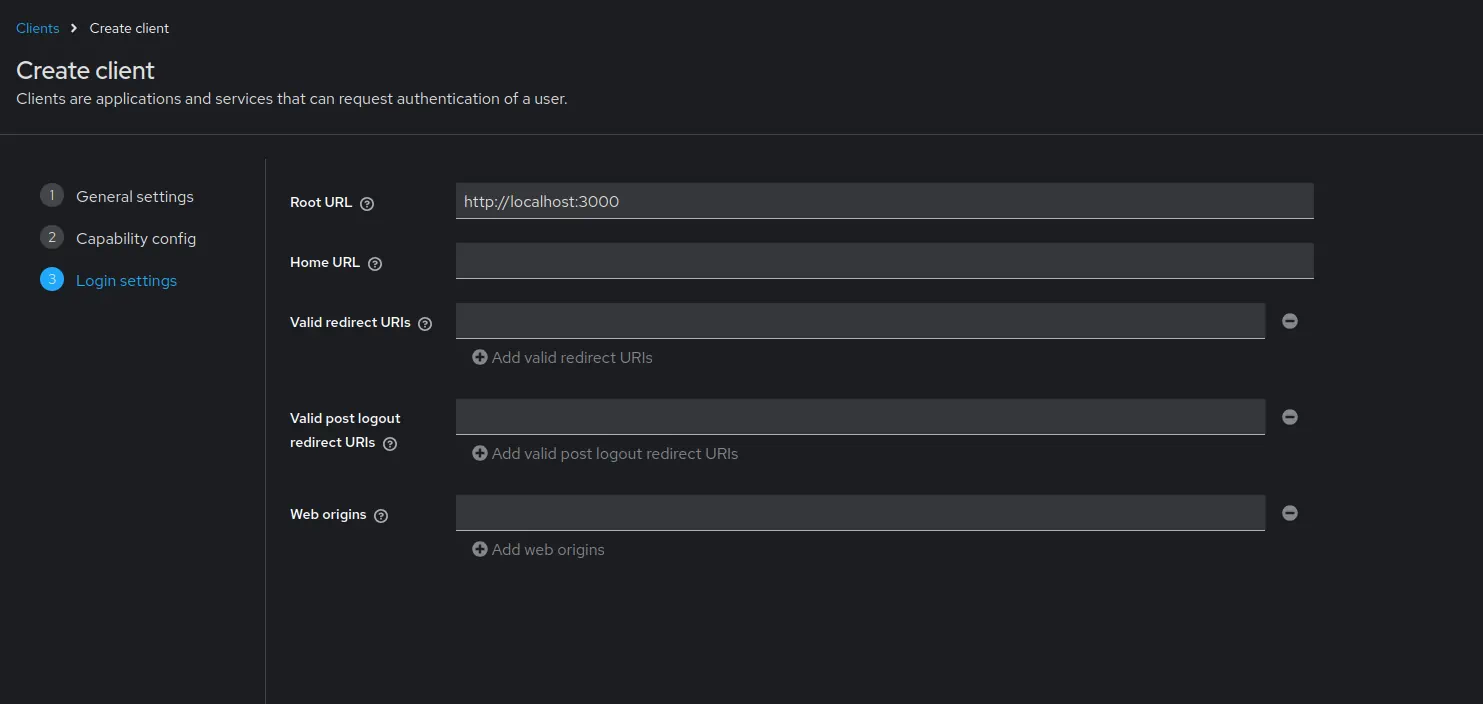Remove the Web origins entry
This screenshot has width=1483, height=704.
tap(1290, 513)
